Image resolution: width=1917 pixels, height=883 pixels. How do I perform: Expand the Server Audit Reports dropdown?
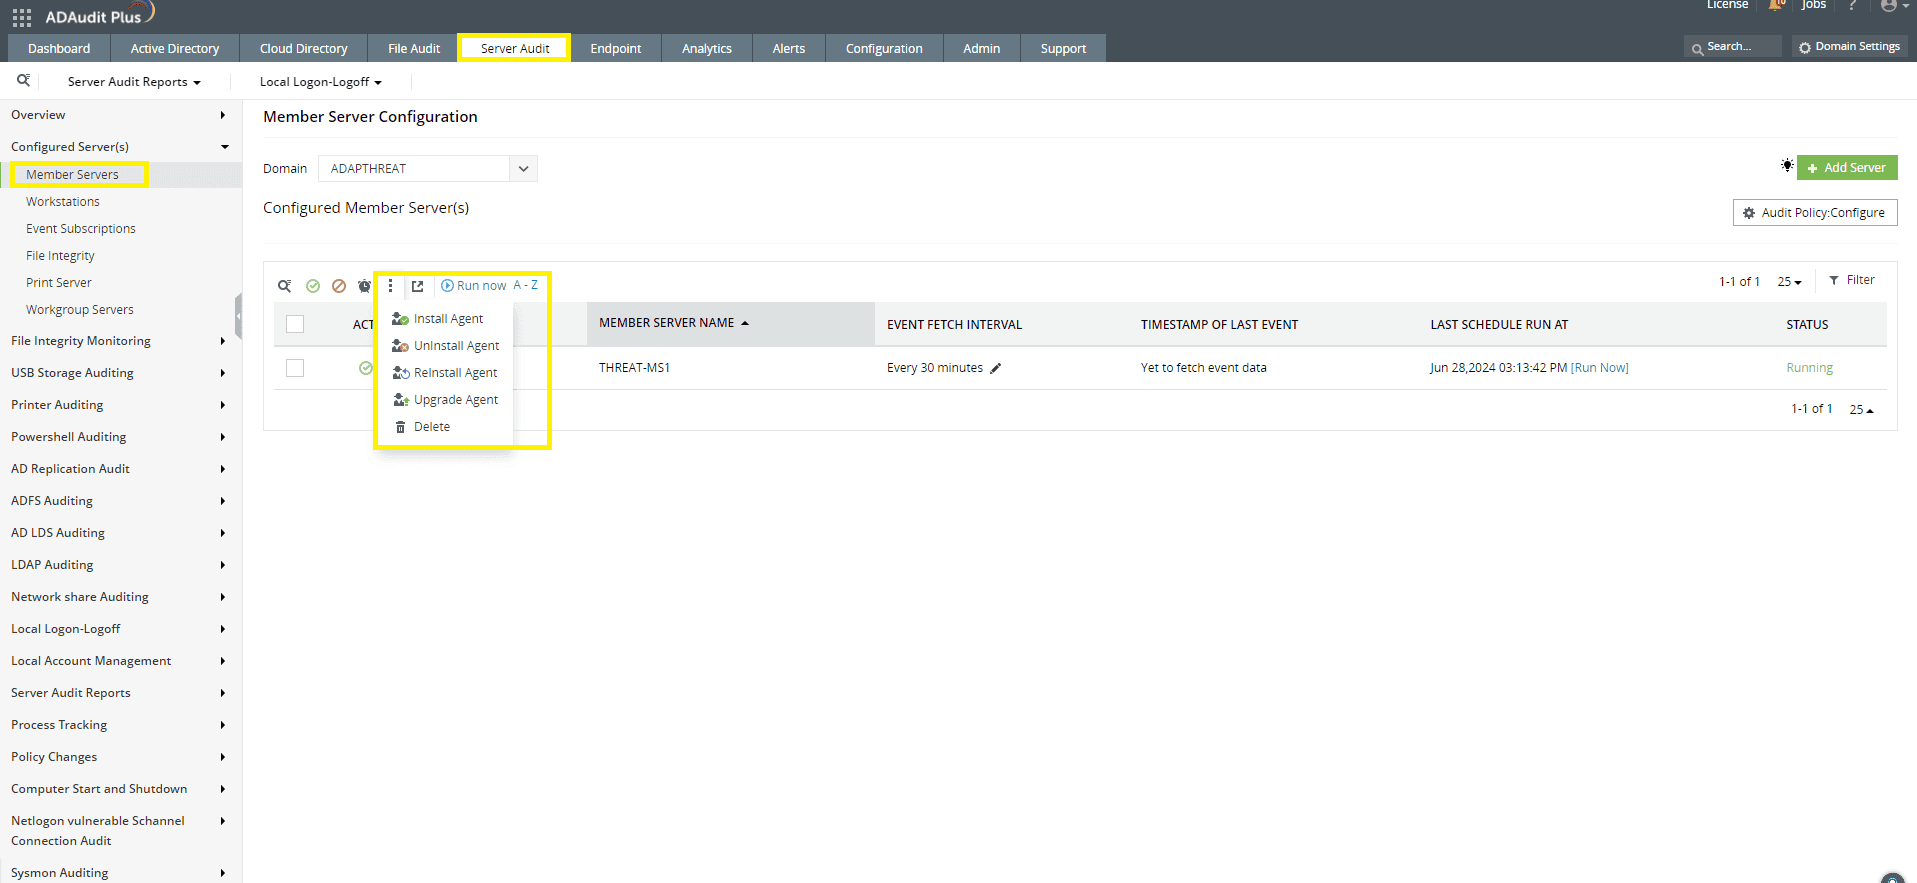tap(134, 82)
